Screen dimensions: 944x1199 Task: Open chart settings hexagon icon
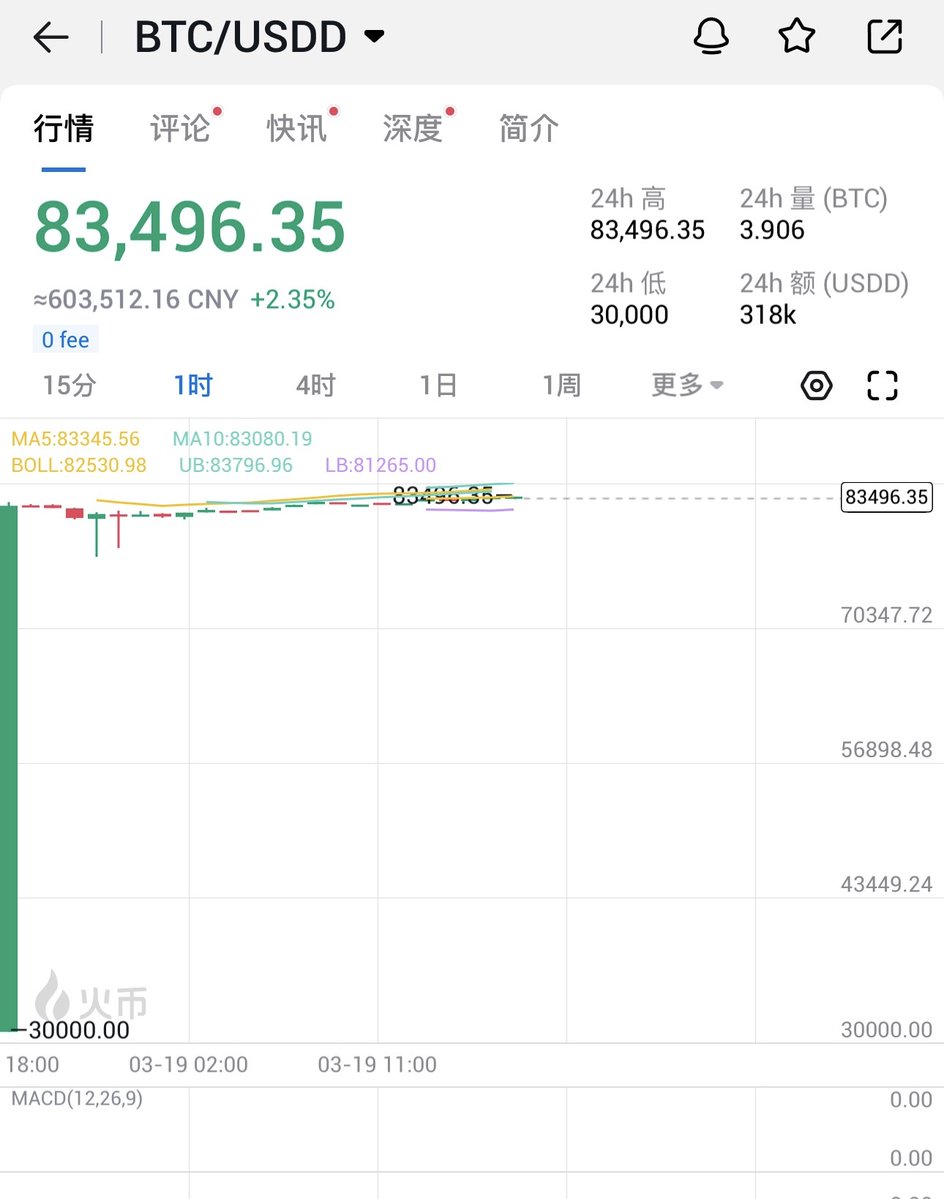pos(816,385)
